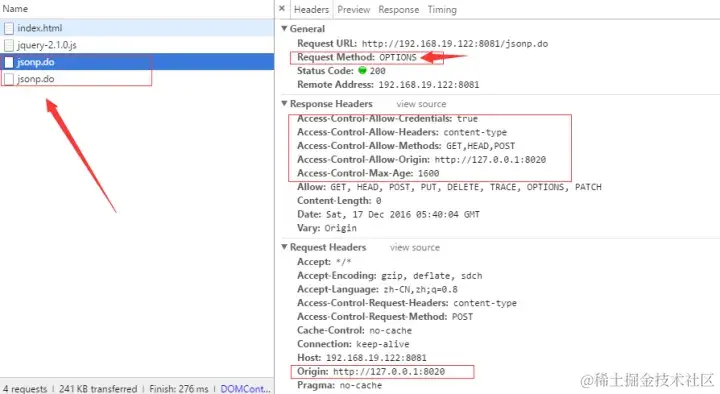The image size is (720, 394).
Task: Click the second jsonp.do file icon
Action: click(9, 79)
